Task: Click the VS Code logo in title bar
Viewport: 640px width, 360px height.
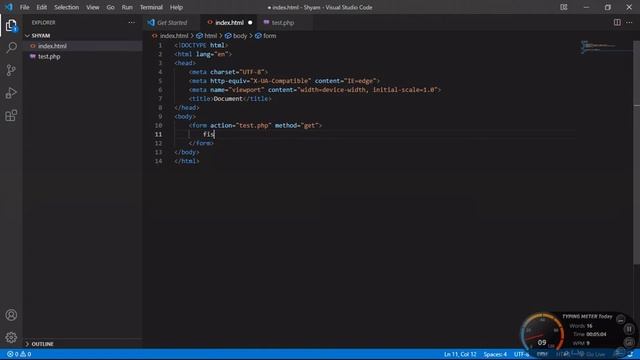Action: [x=9, y=7]
